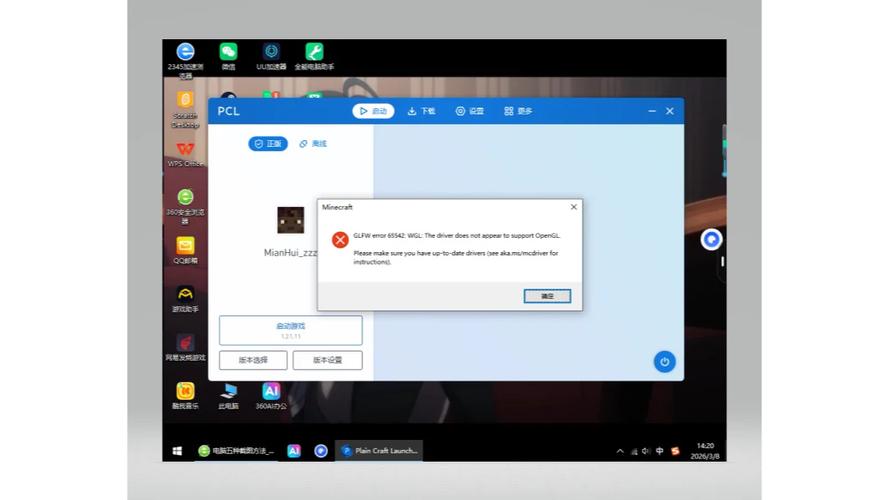The height and width of the screenshot is (500, 889).
Task: Open the WPS Office desktop icon
Action: pos(185,154)
